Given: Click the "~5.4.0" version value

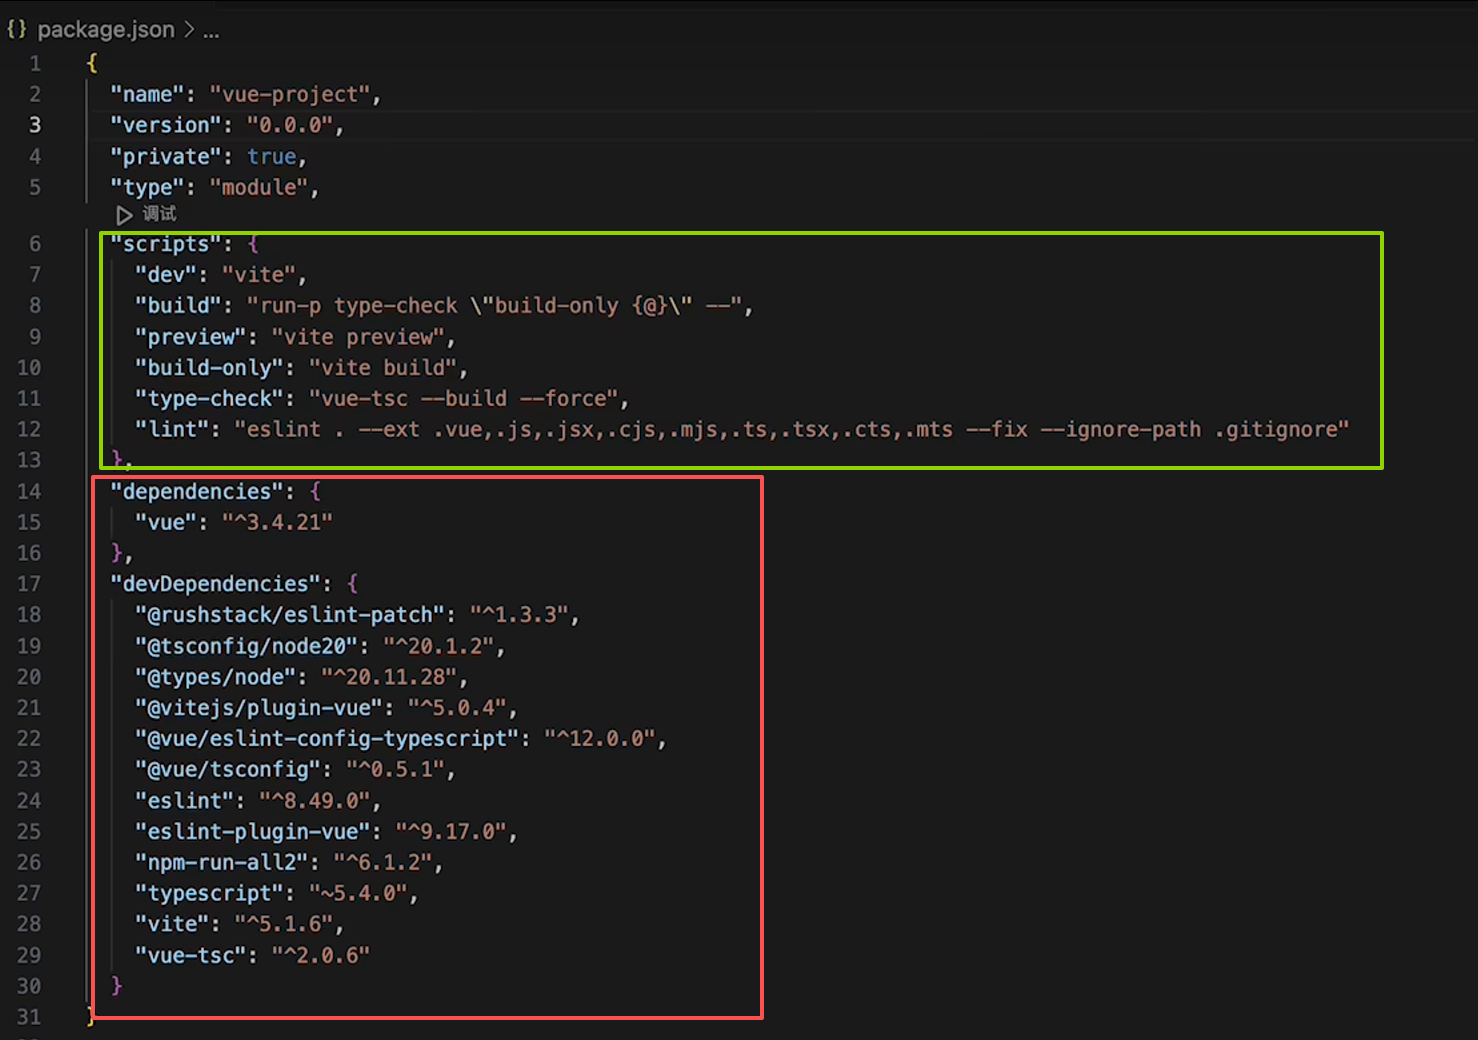Looking at the screenshot, I should 357,893.
